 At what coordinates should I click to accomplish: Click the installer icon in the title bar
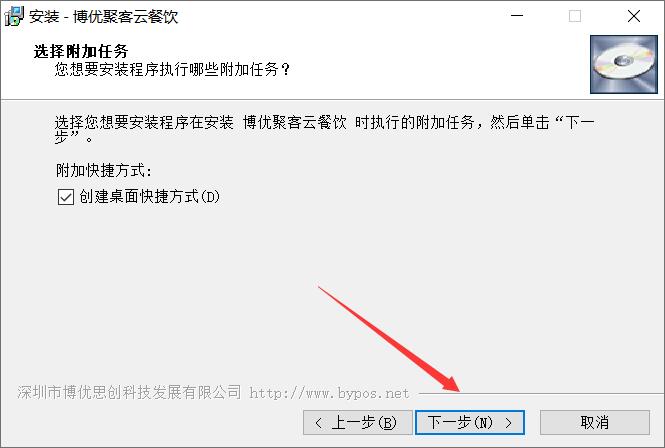click(x=14, y=16)
